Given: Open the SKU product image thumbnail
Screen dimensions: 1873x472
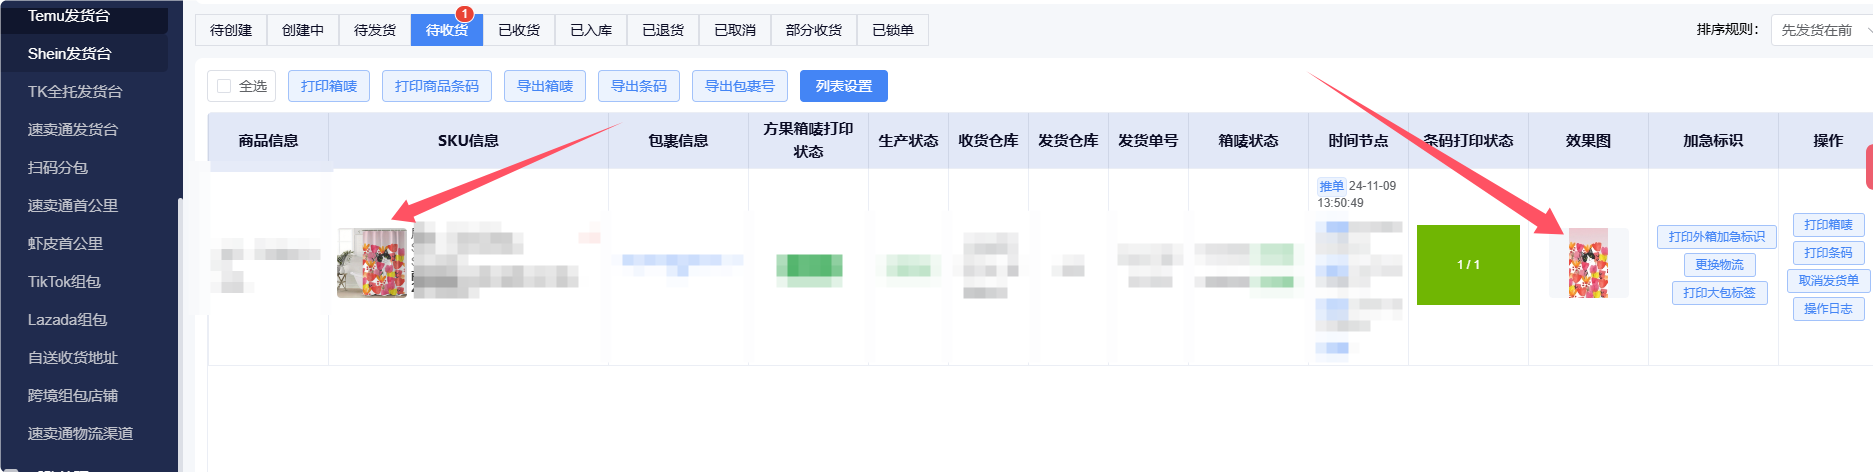Looking at the screenshot, I should [372, 263].
